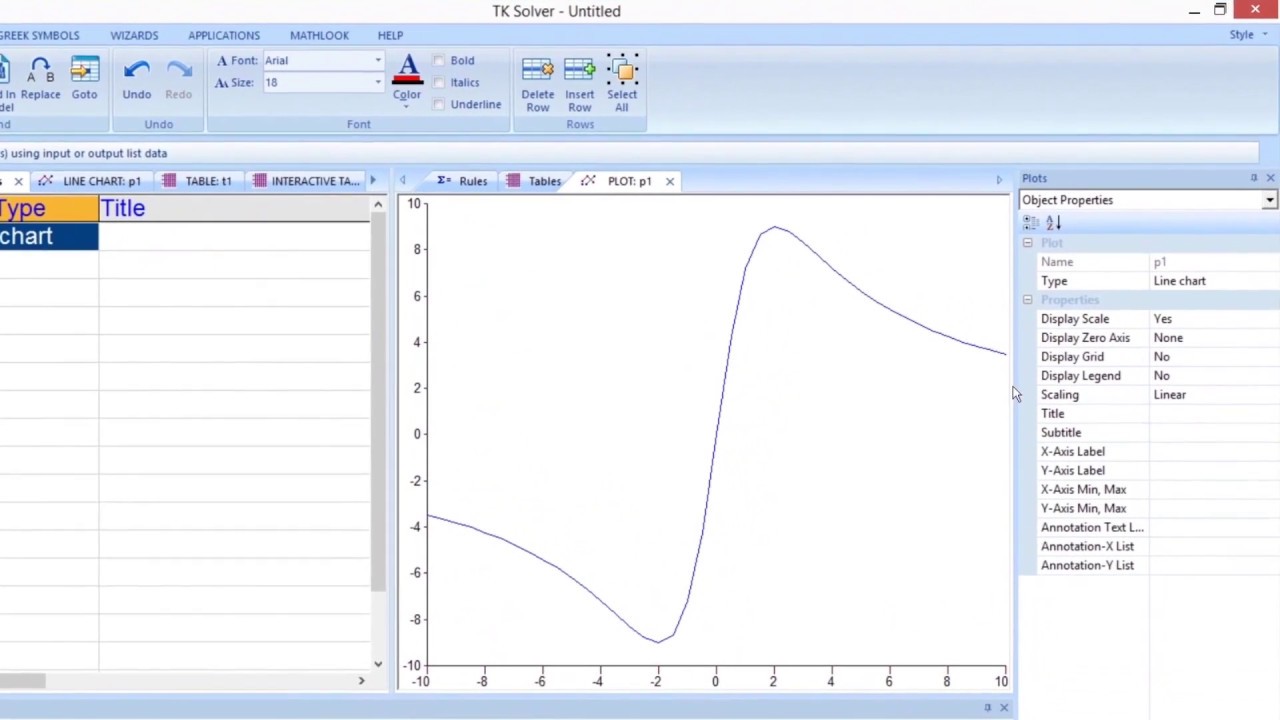The height and width of the screenshot is (720, 1280).
Task: Open the HELP ribbon tab
Action: pyautogui.click(x=390, y=35)
